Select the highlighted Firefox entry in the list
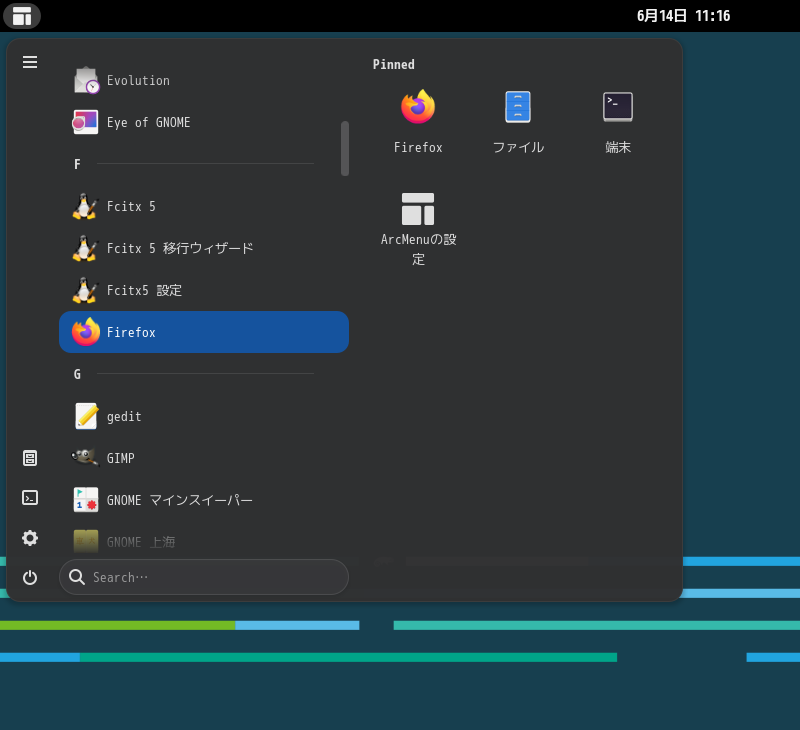800x730 pixels. [x=204, y=332]
